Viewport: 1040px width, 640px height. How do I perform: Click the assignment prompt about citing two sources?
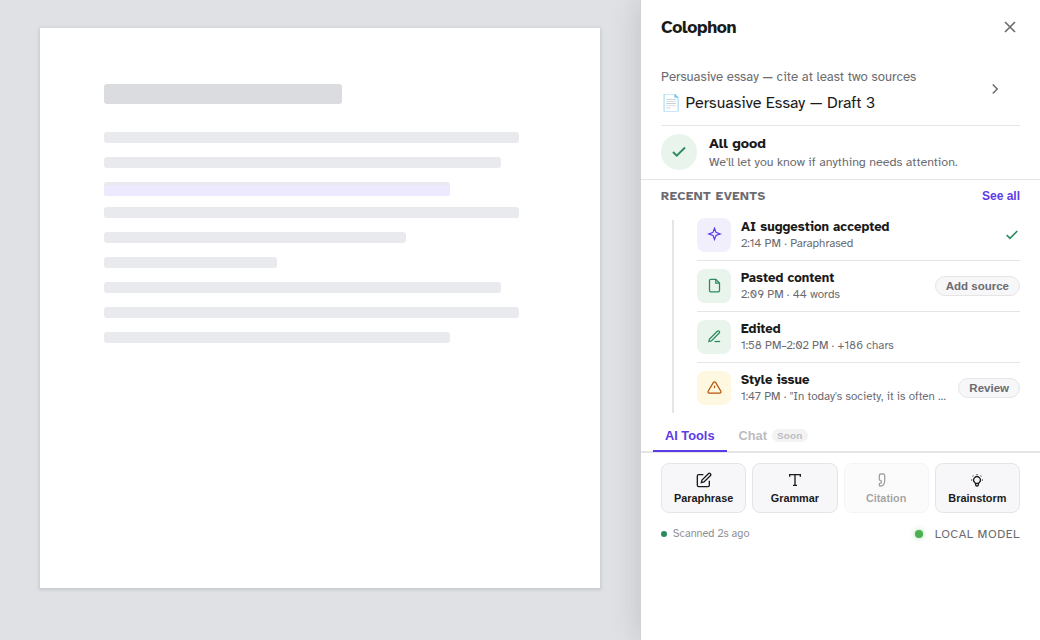point(788,77)
